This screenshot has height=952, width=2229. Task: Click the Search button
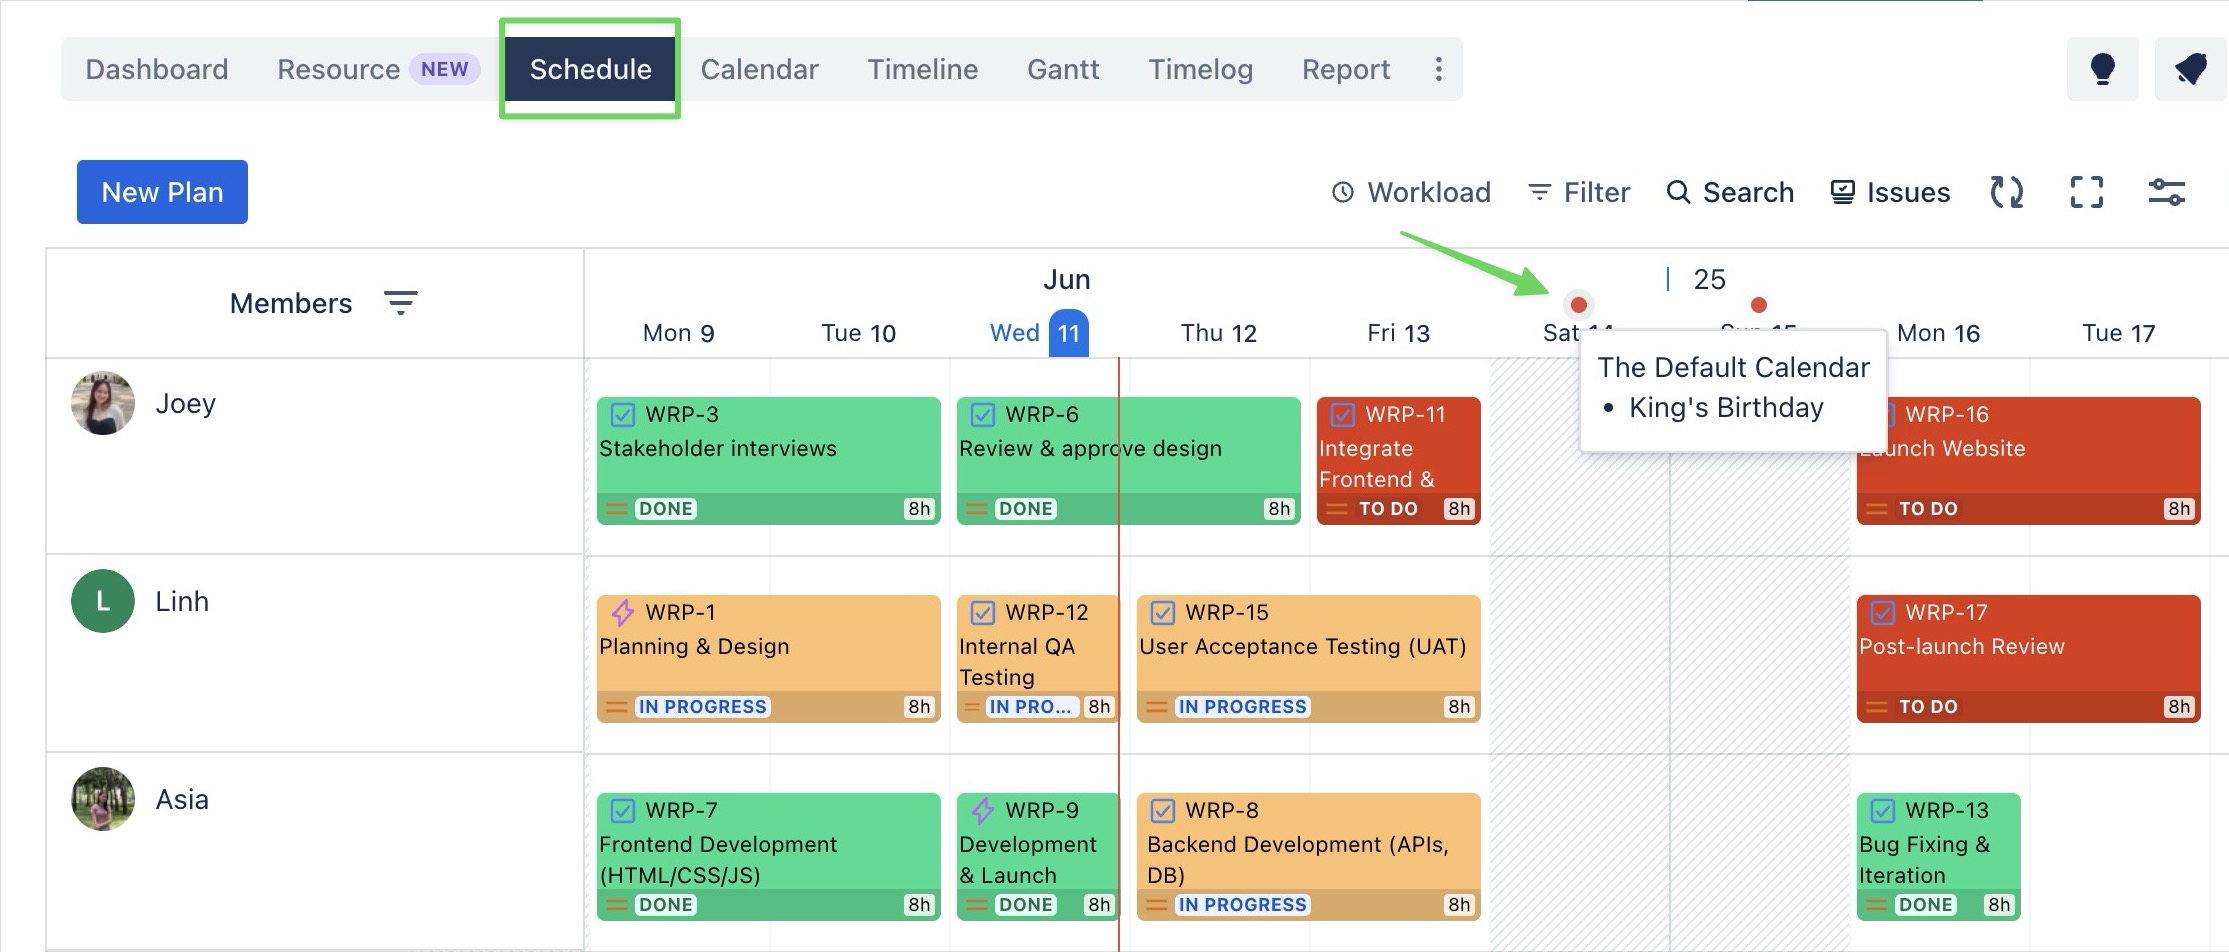point(1730,192)
